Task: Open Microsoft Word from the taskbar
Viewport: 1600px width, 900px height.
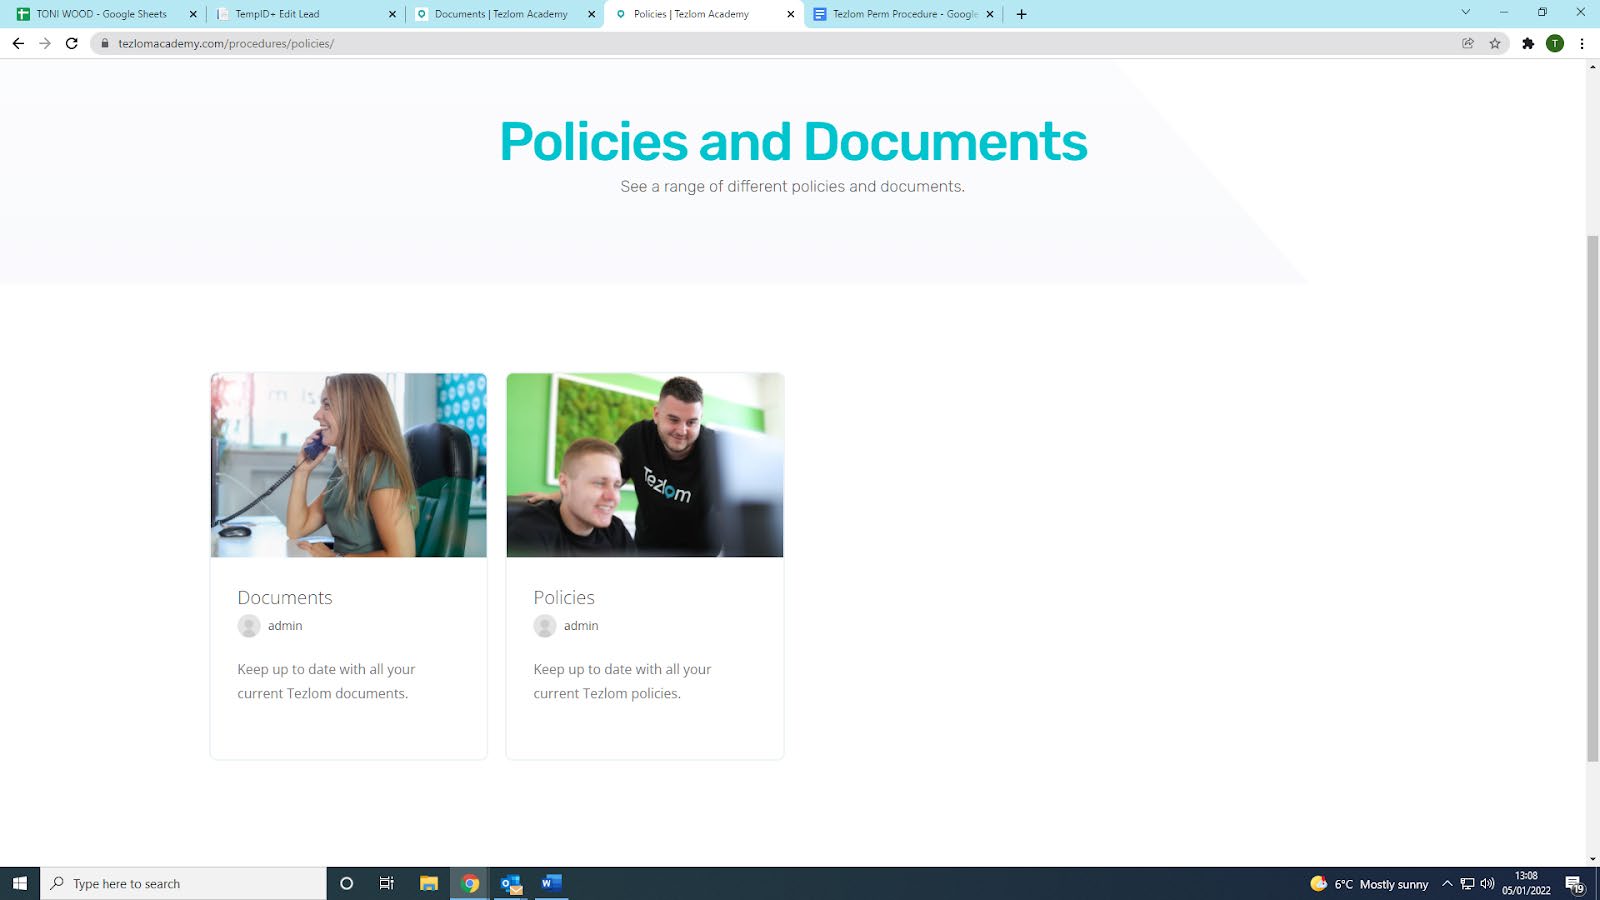Action: [x=551, y=884]
